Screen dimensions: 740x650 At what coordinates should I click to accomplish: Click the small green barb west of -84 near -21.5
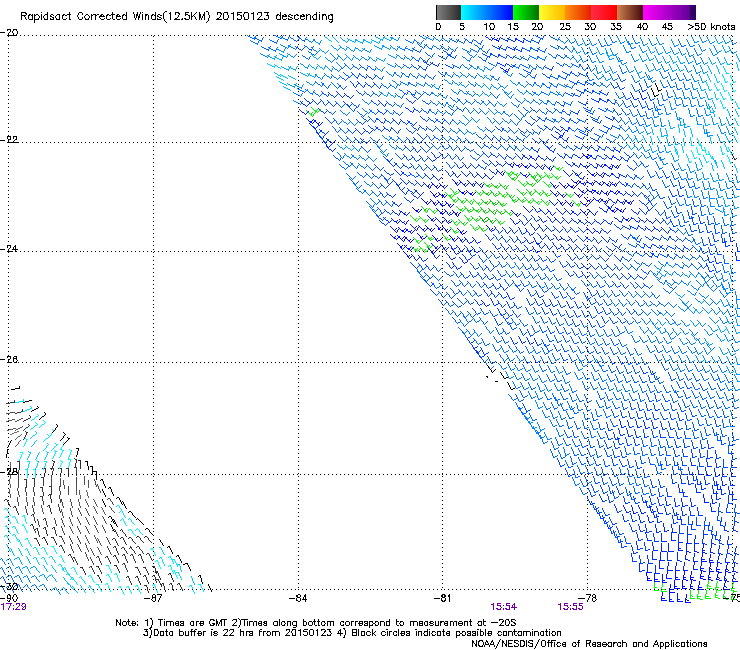(x=313, y=112)
